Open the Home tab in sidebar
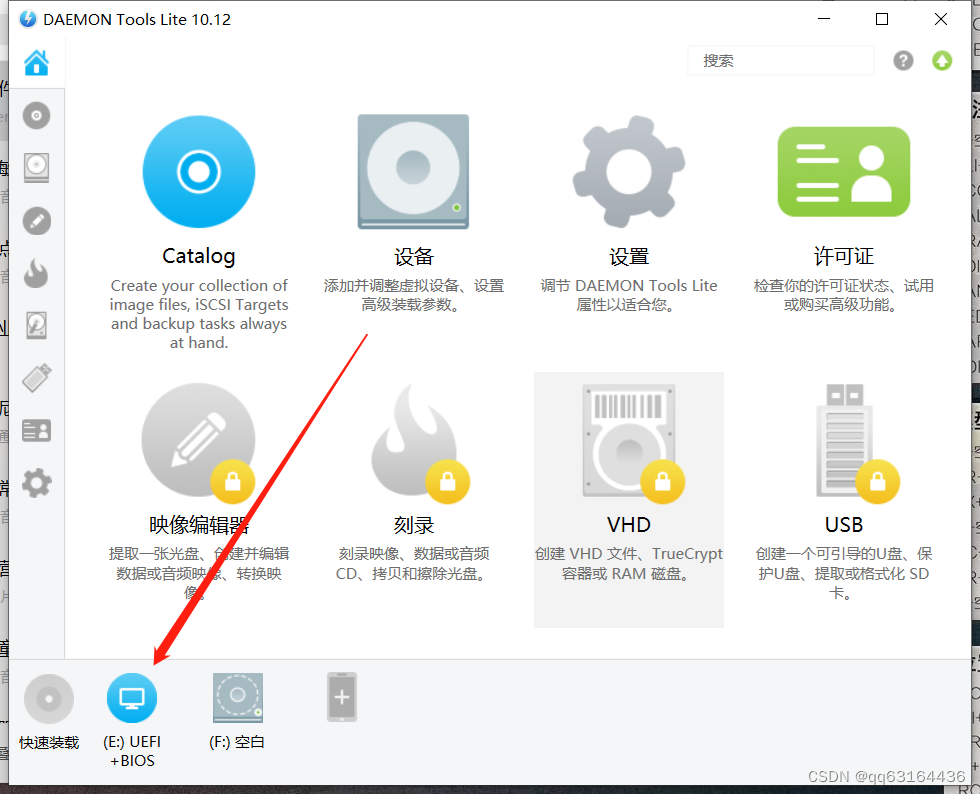 (x=36, y=63)
